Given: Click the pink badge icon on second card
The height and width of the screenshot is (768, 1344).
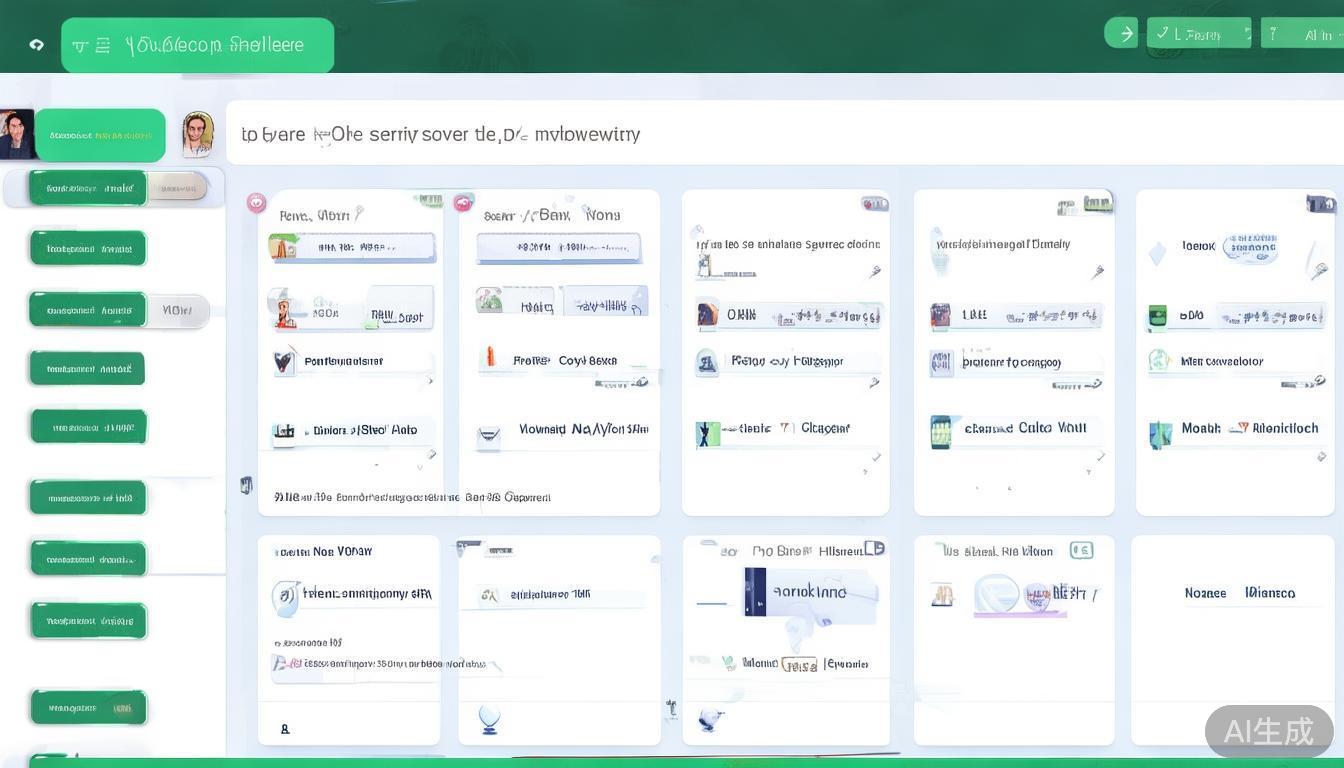Looking at the screenshot, I should click(463, 203).
